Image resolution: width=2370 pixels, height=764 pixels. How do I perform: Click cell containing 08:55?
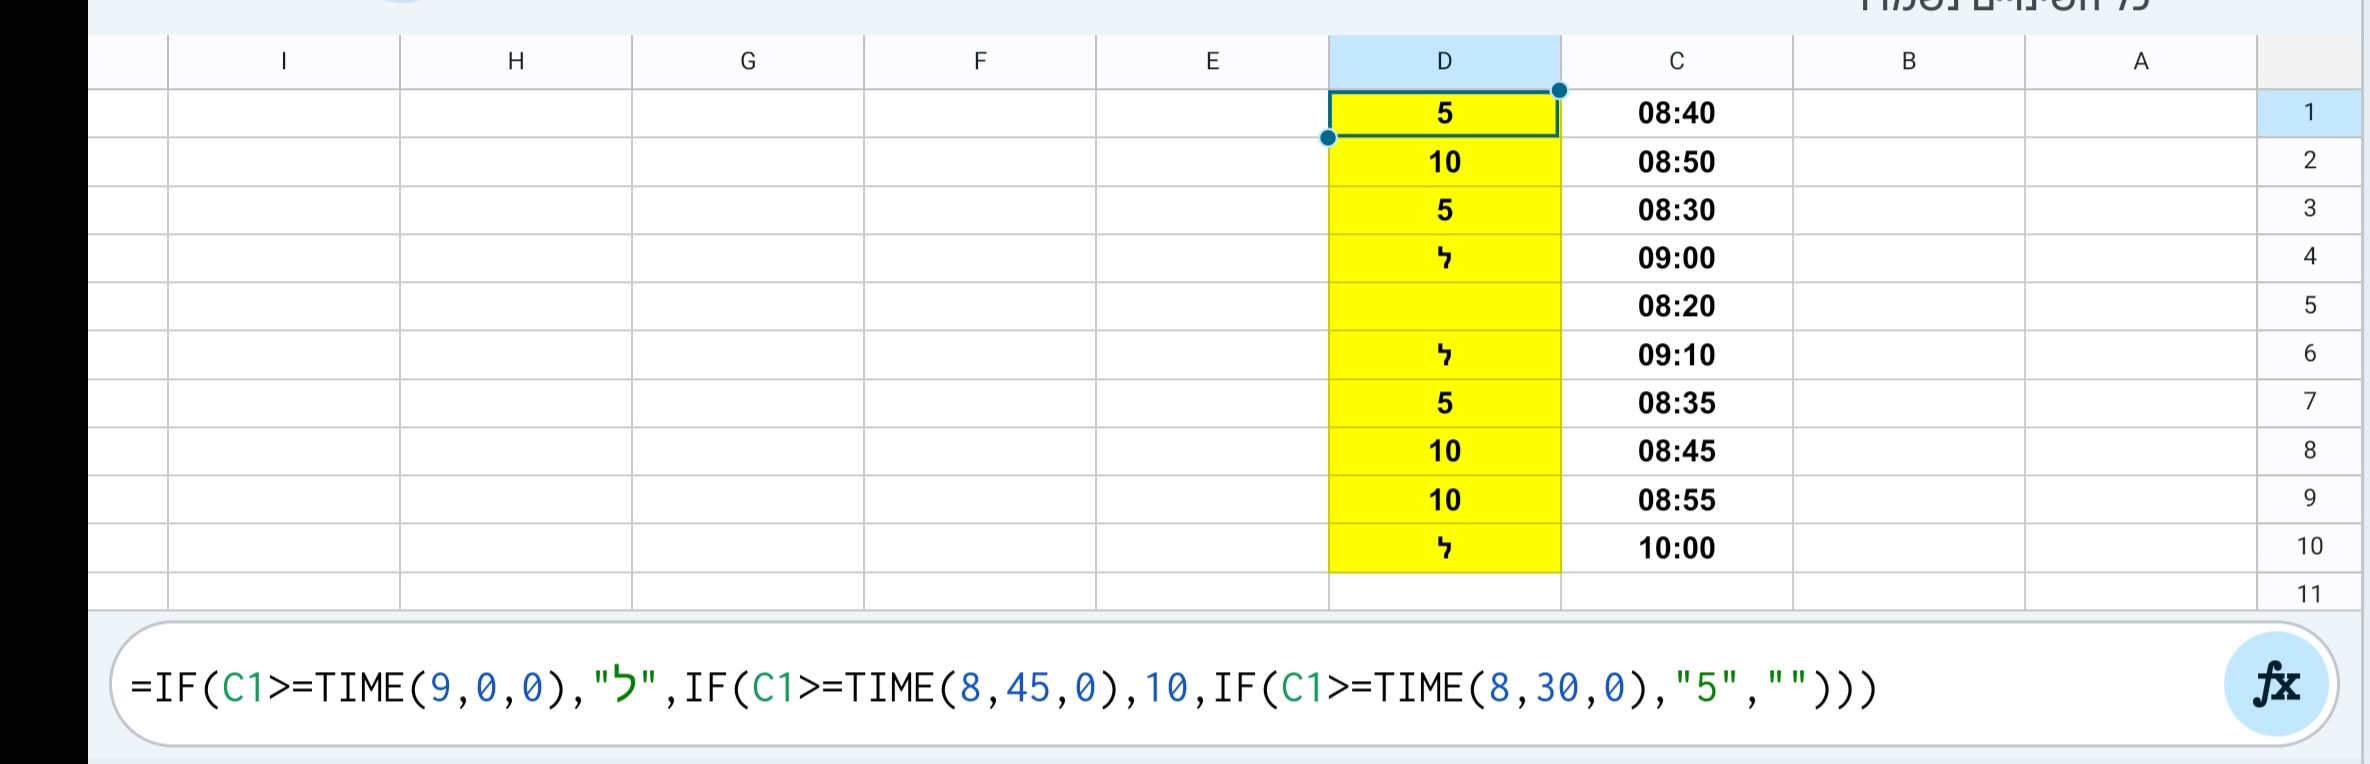pos(1677,499)
